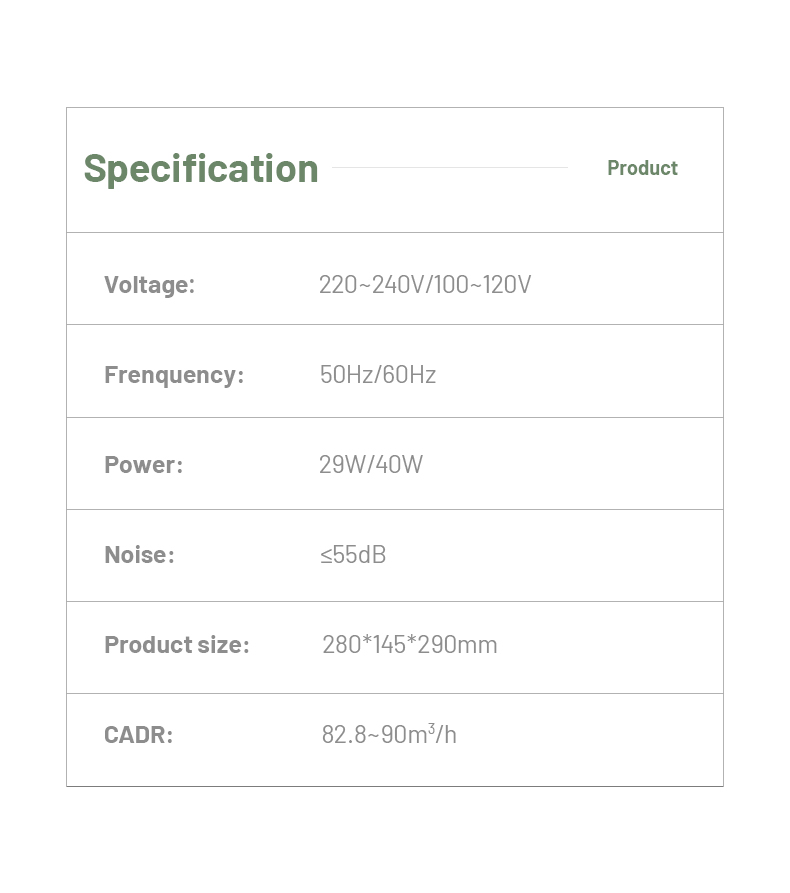
Task: Select the Voltage label
Action: click(x=149, y=285)
